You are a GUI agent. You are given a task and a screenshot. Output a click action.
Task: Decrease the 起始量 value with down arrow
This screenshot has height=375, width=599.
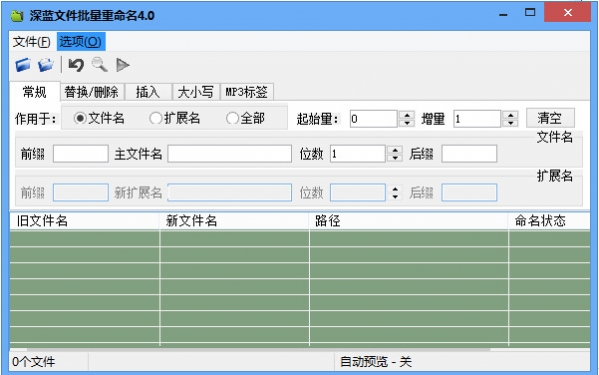[407, 123]
